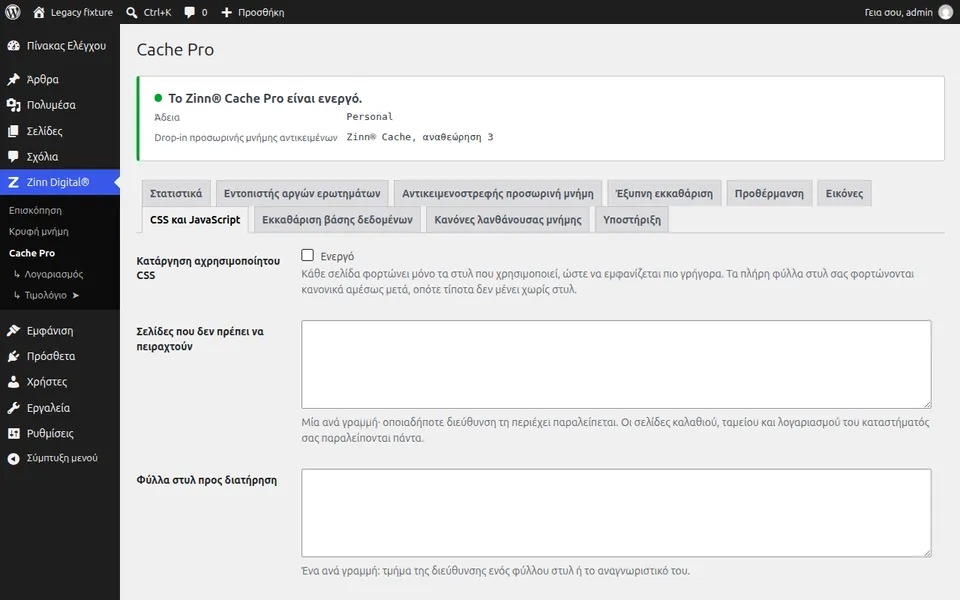Click the Πολυμέσα media icon

[13, 105]
